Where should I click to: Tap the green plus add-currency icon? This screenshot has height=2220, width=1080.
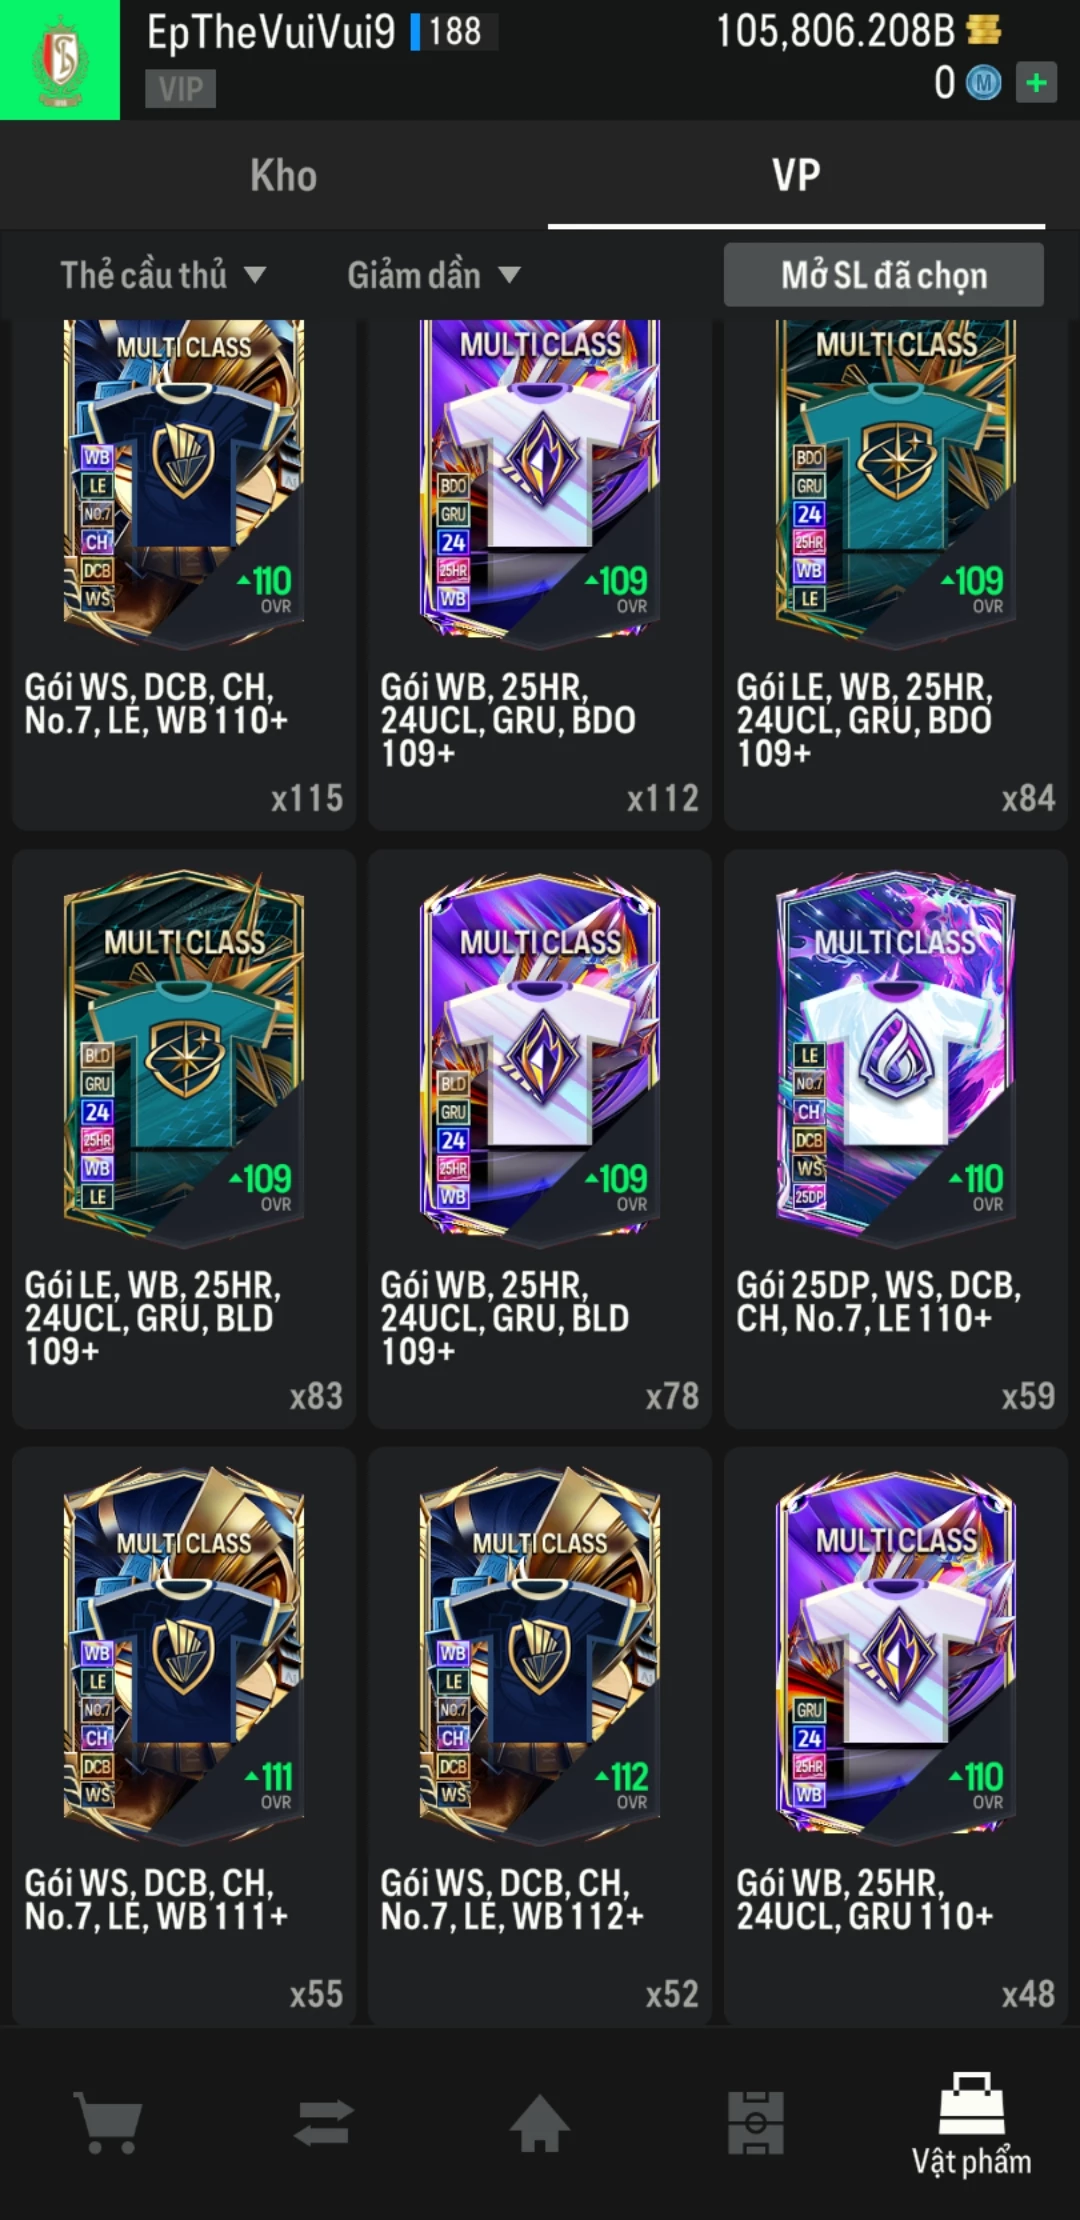[x=1036, y=83]
